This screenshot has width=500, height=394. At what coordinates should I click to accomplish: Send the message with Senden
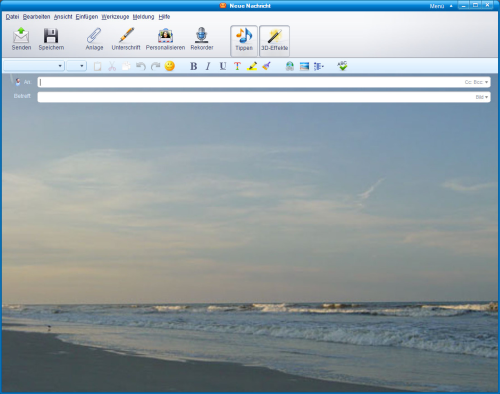pos(21,39)
